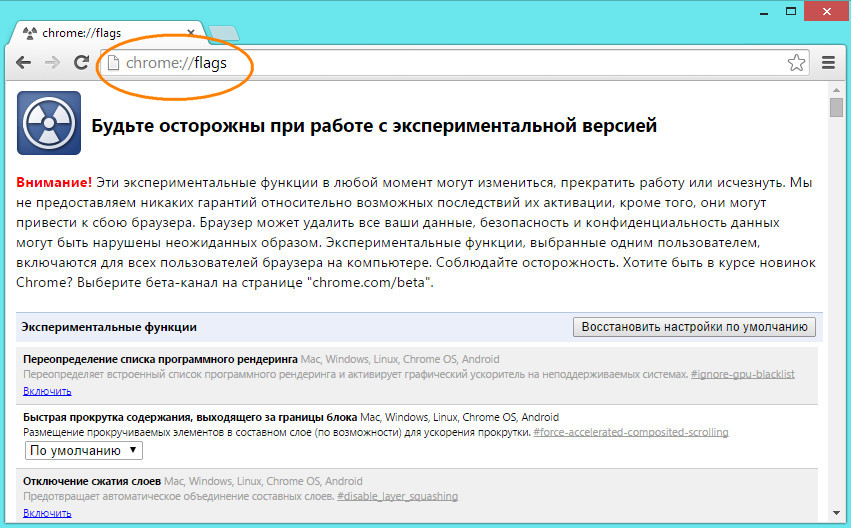This screenshot has width=851, height=528.
Task: Click the scrollbar up arrow
Action: pos(836,90)
